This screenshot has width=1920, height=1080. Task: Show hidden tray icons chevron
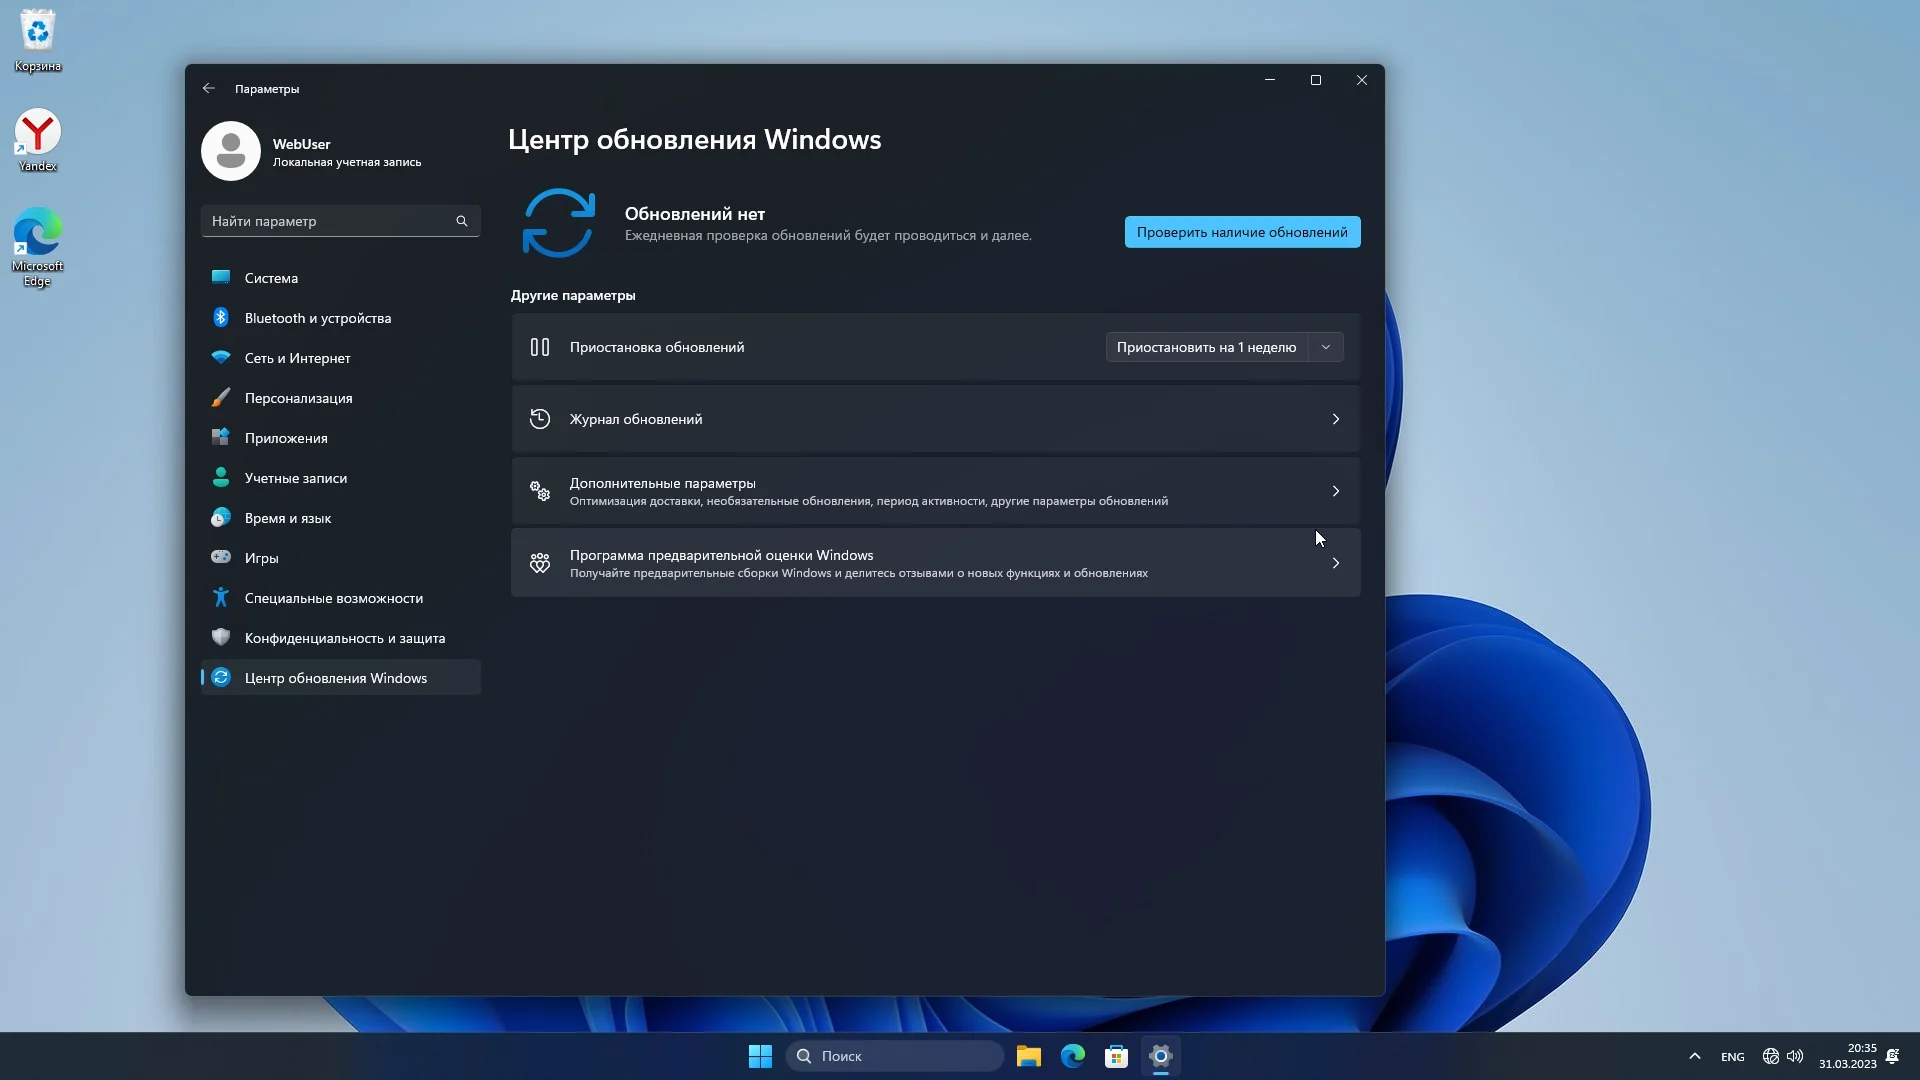pyautogui.click(x=1694, y=1056)
